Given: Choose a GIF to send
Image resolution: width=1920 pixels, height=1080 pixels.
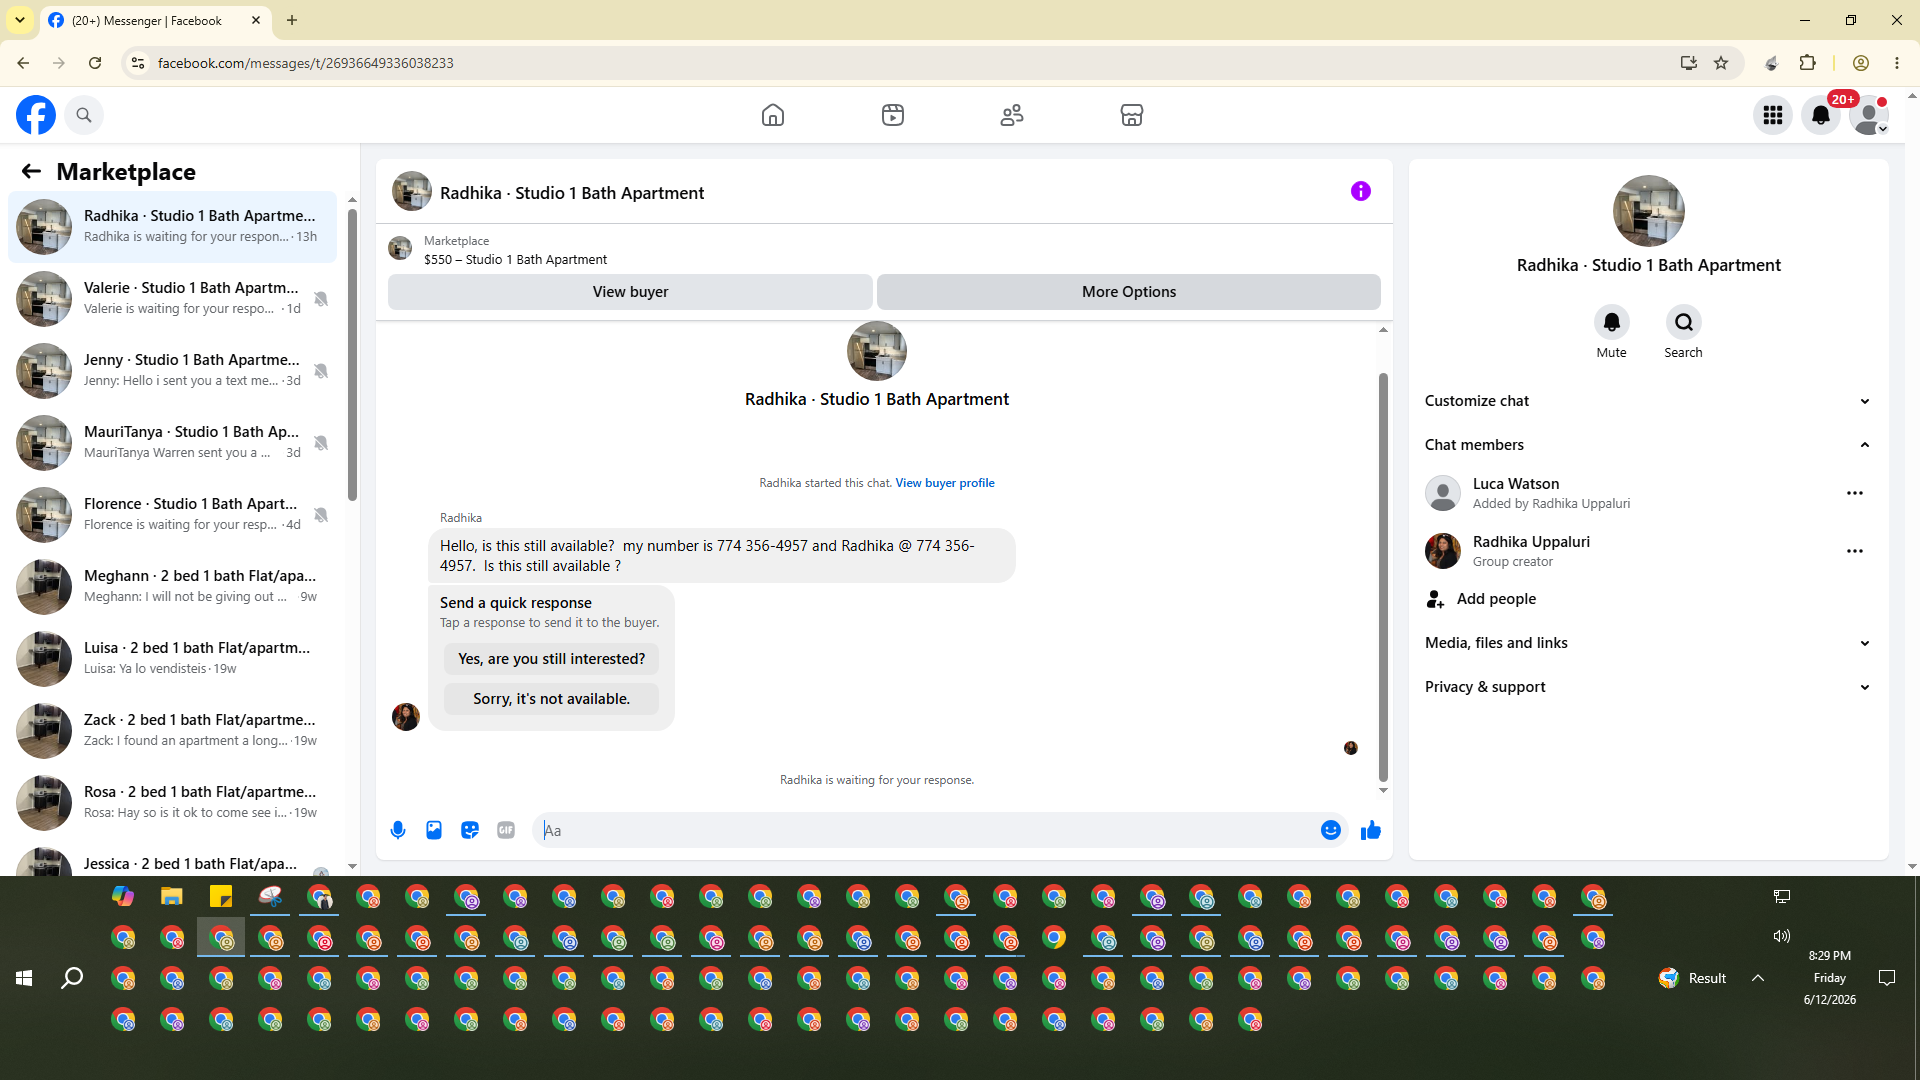Looking at the screenshot, I should 506,830.
